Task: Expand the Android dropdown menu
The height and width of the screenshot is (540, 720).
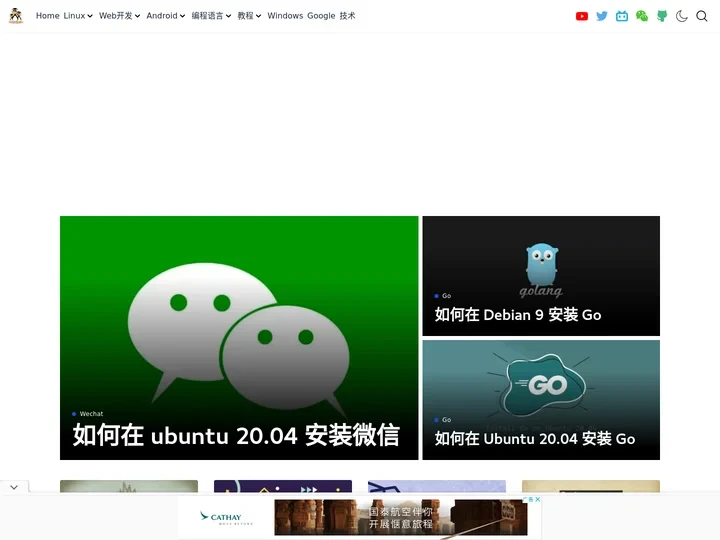Action: (x=166, y=16)
